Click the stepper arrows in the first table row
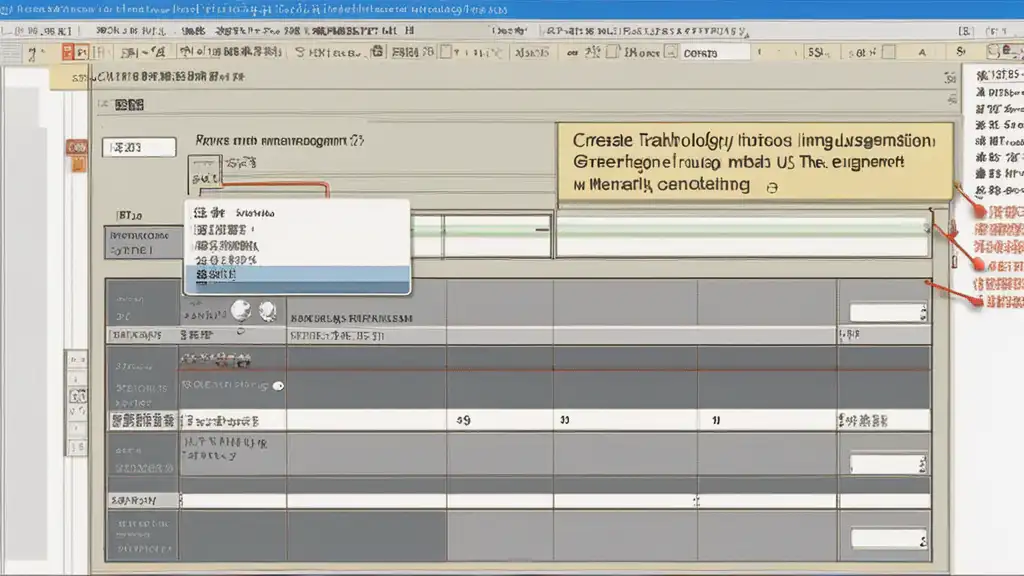This screenshot has height=576, width=1024. point(923,313)
